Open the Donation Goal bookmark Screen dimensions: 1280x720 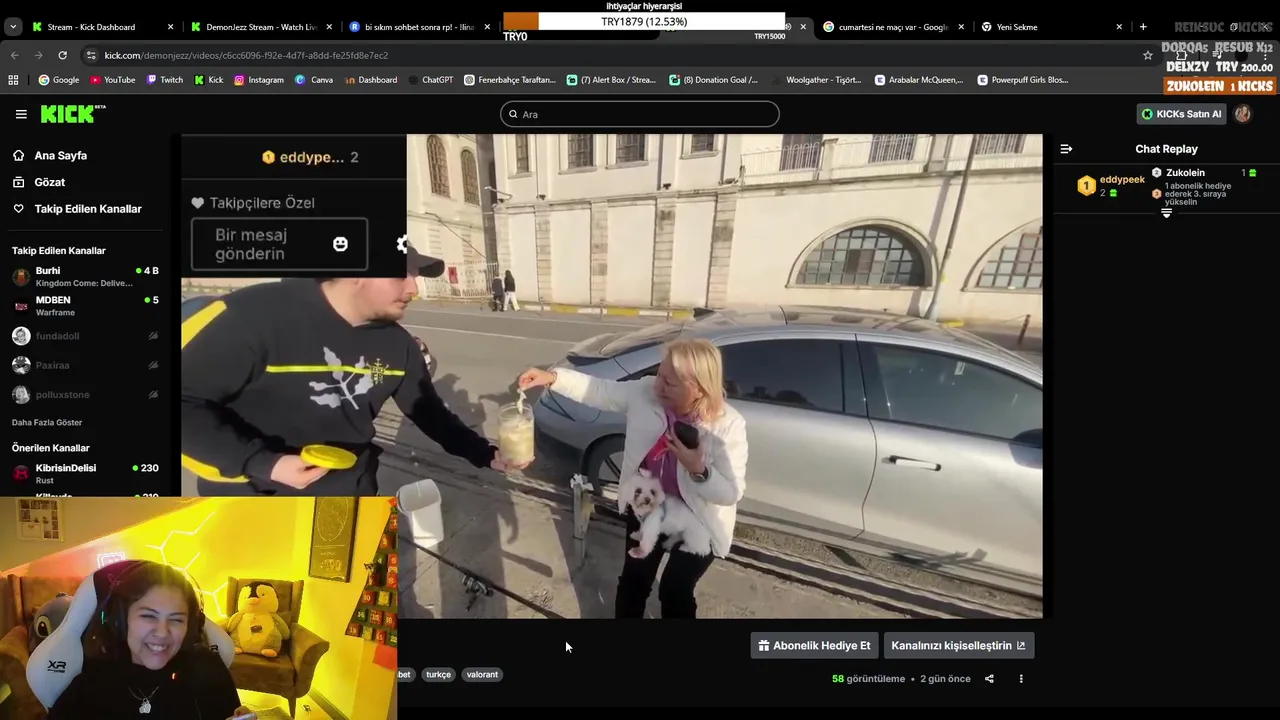click(x=714, y=80)
